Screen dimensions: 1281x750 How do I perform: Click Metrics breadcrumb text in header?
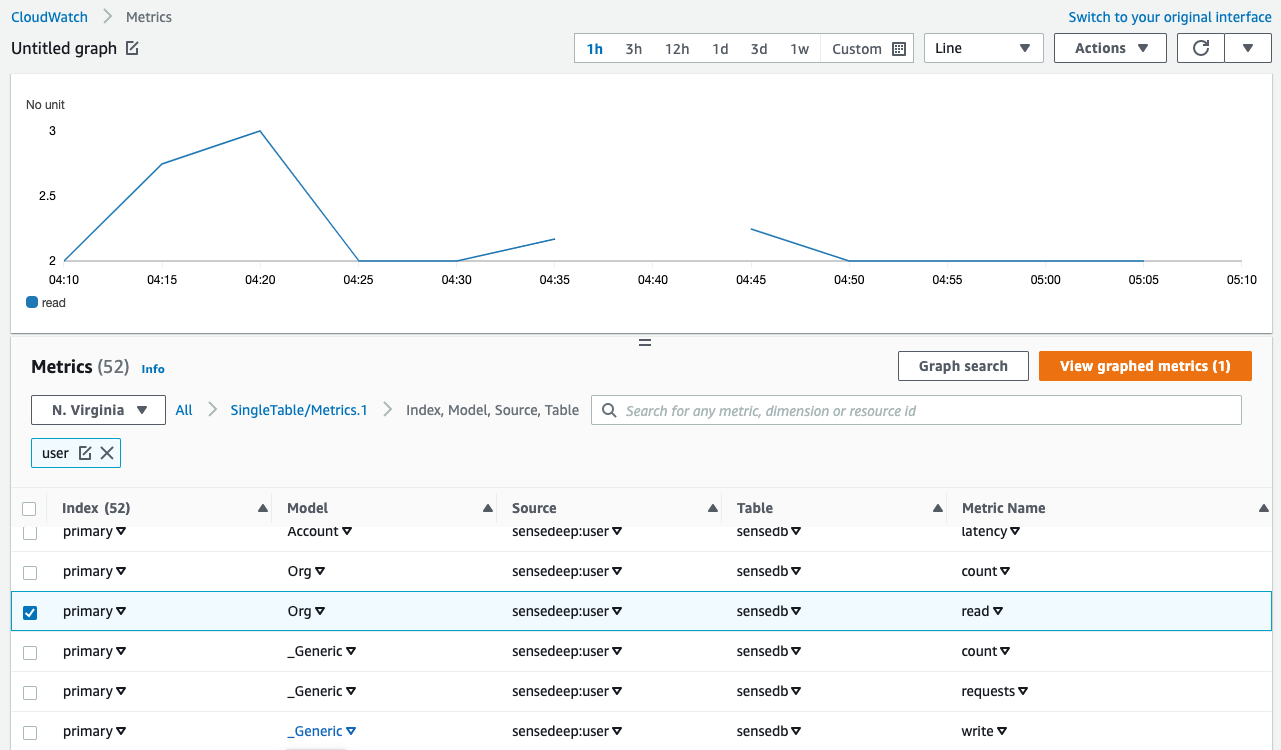pos(149,17)
